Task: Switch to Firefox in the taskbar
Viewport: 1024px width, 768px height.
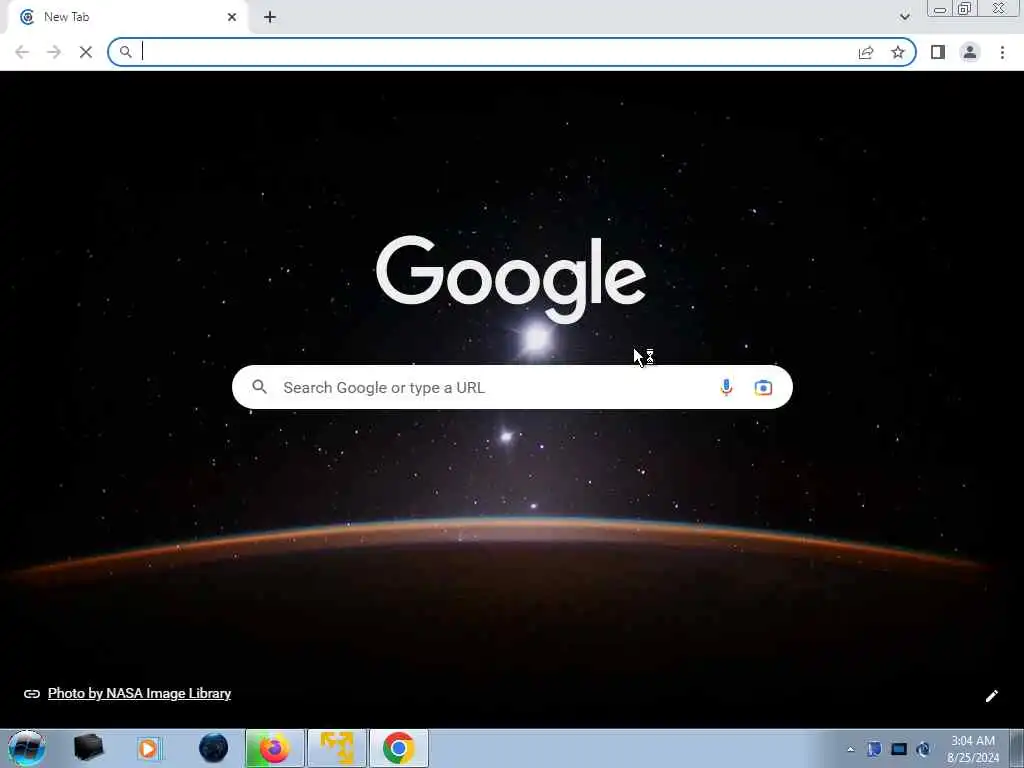Action: 274,748
